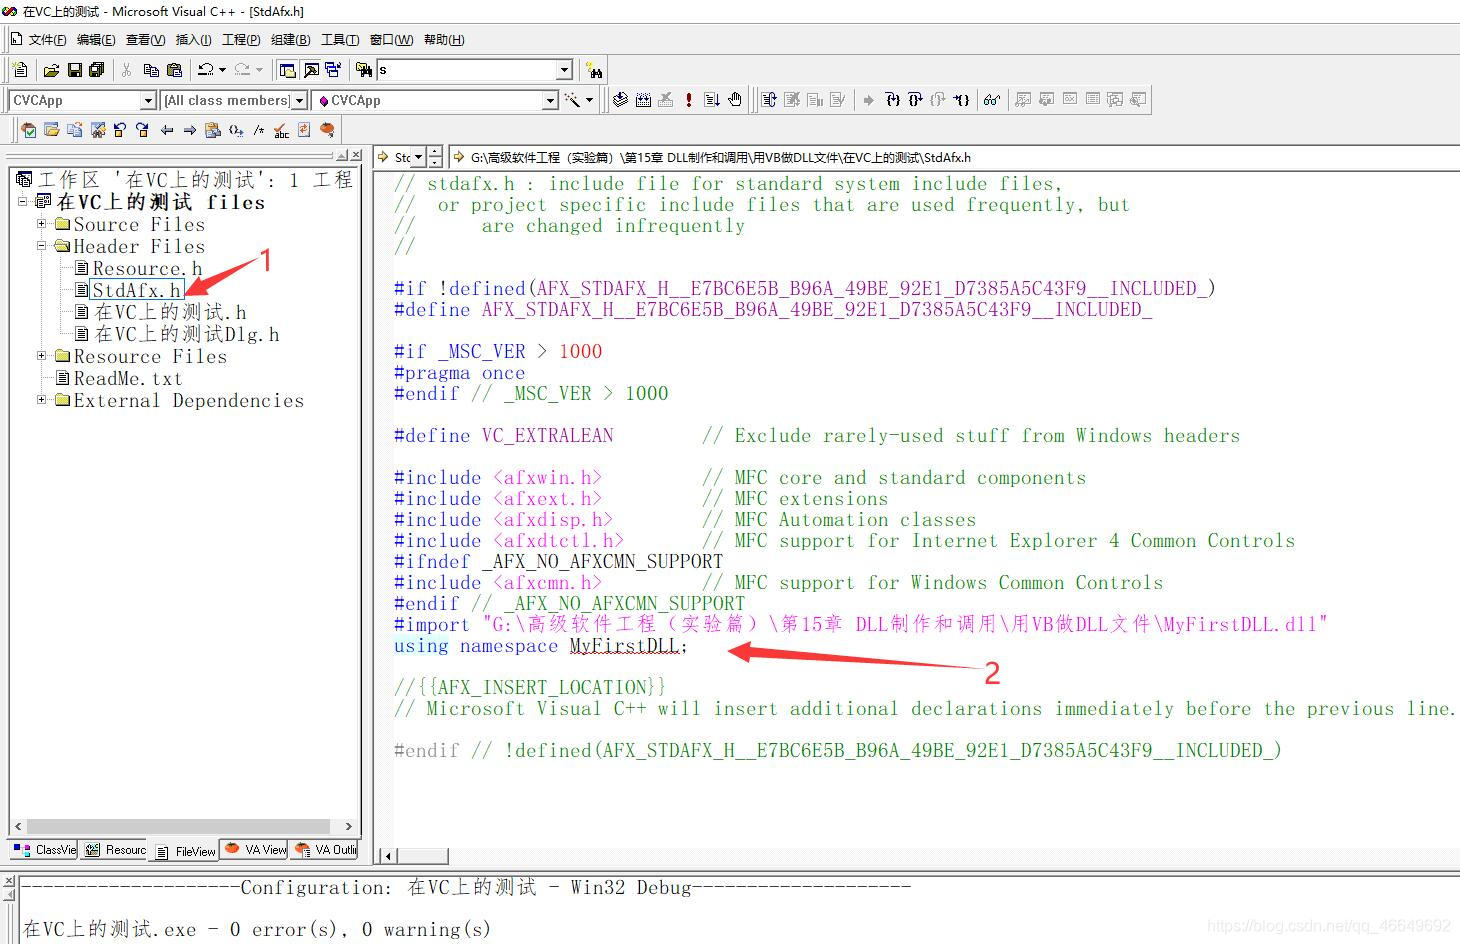Viewport: 1460px width, 944px height.
Task: Click the Go debug icon
Action: 712,100
